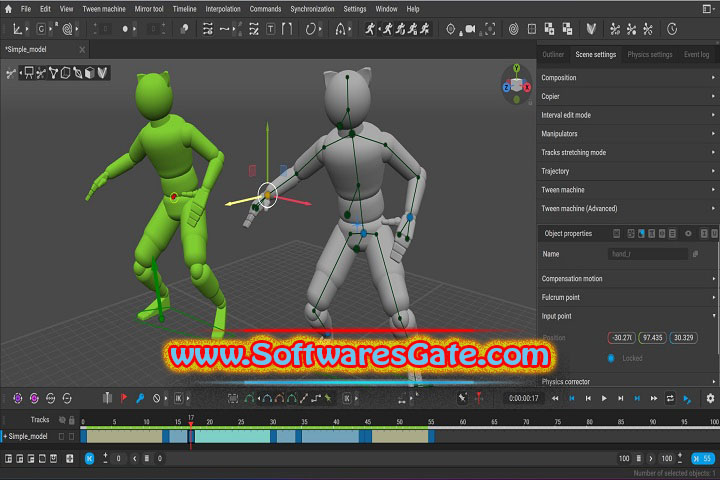Viewport: 720px width, 480px height.
Task: Toggle the IK button above timeline
Action: click(x=178, y=398)
